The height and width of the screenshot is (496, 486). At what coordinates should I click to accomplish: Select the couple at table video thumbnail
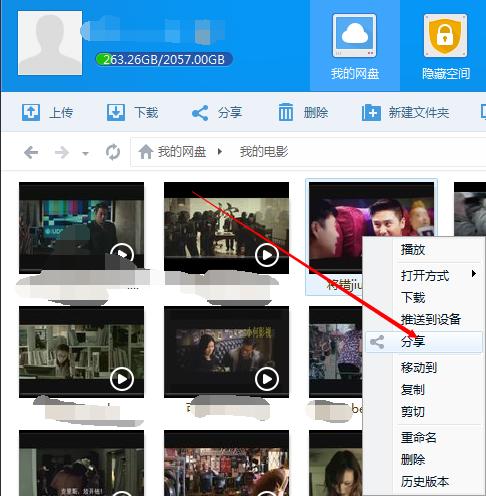point(226,352)
